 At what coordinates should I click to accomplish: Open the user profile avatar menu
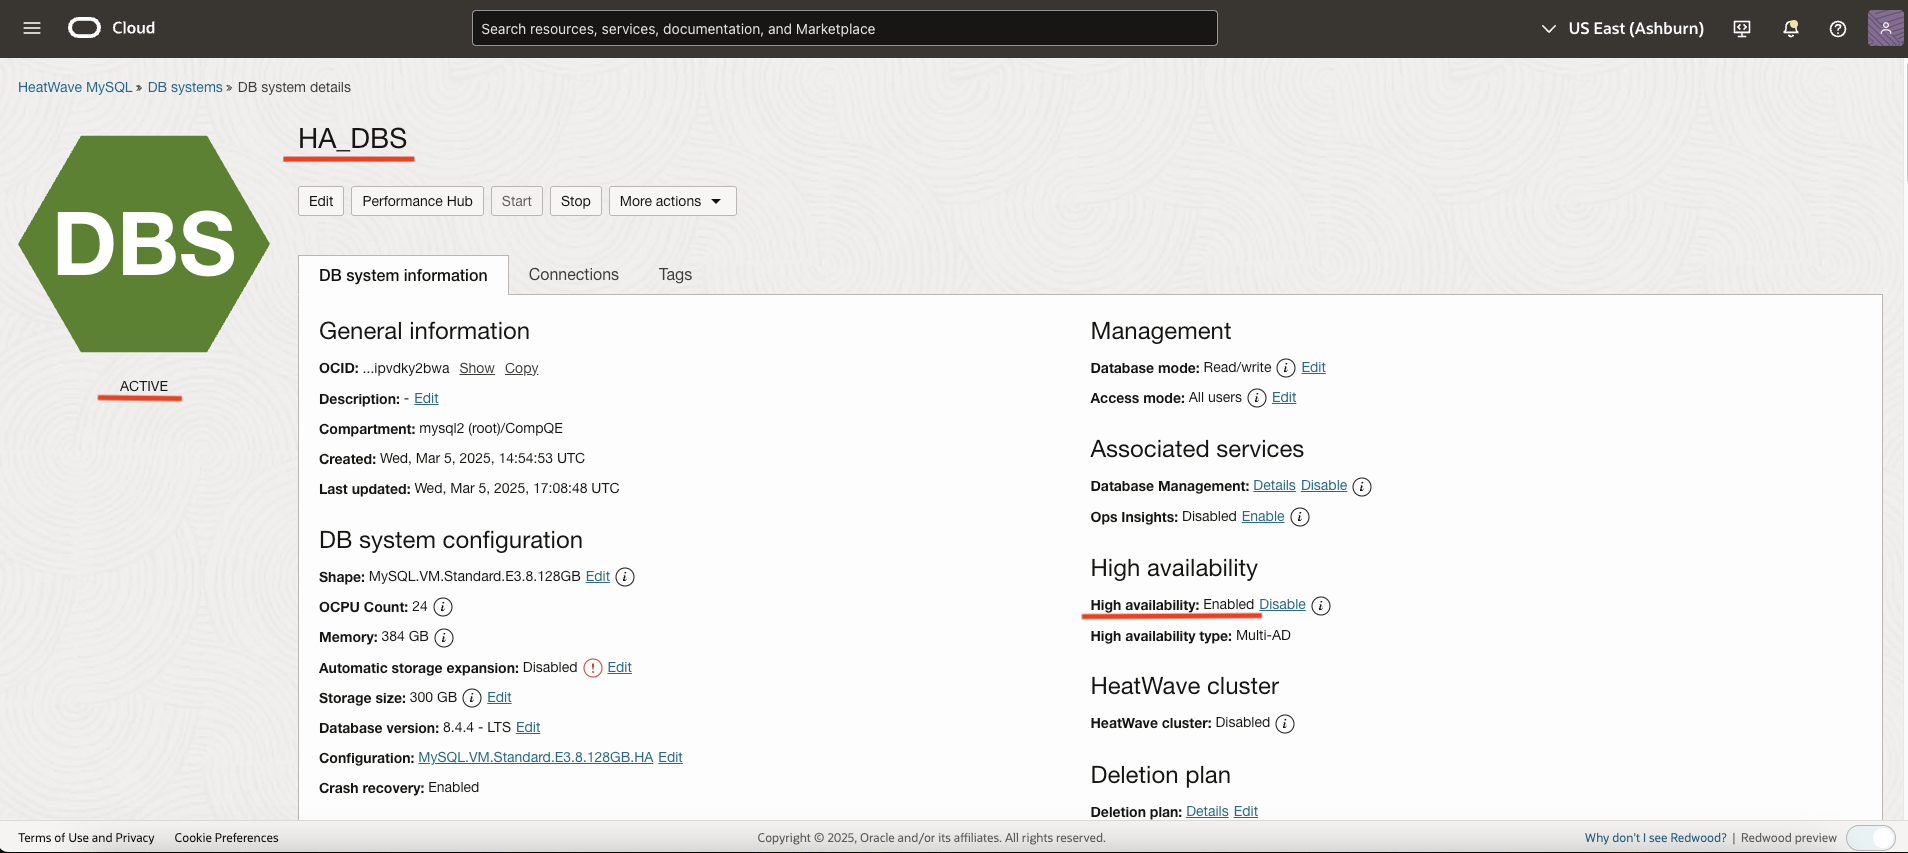1885,28
